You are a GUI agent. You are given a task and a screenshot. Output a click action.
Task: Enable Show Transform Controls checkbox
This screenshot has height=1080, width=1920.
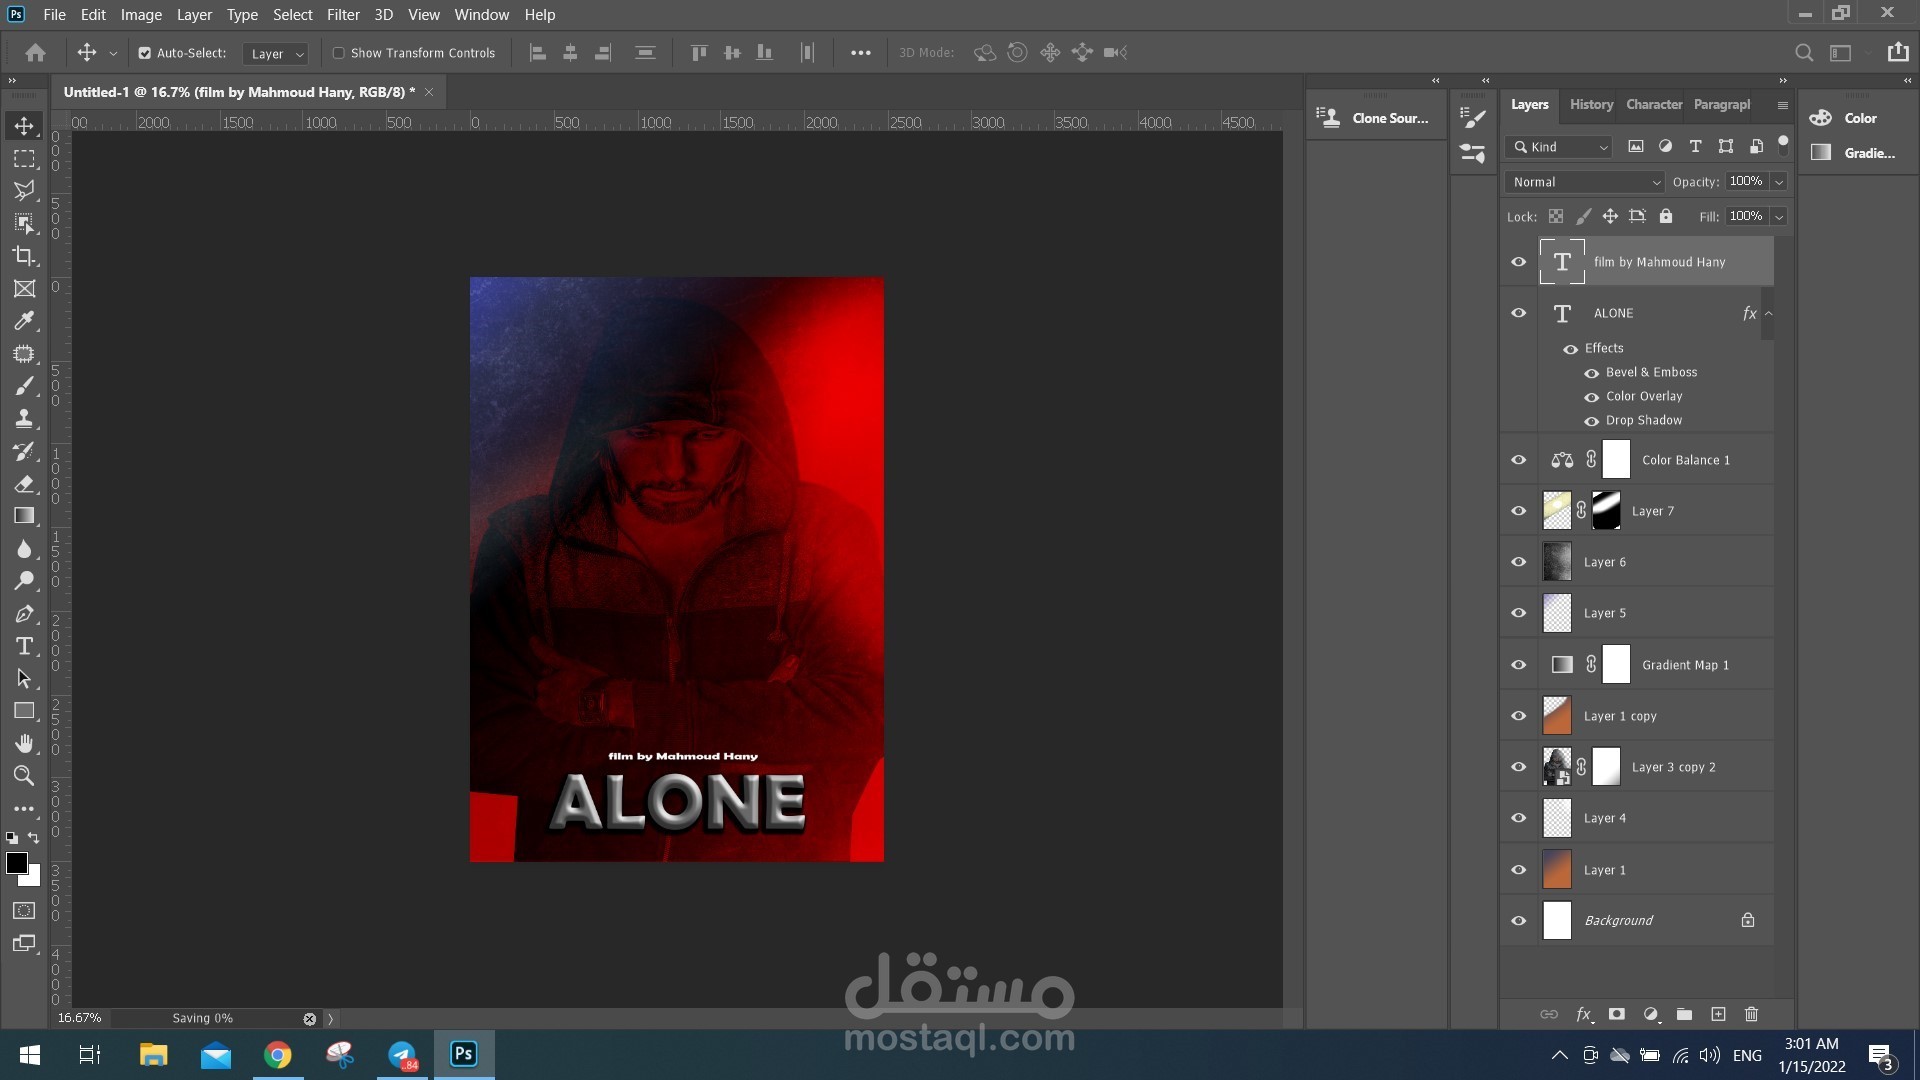339,53
